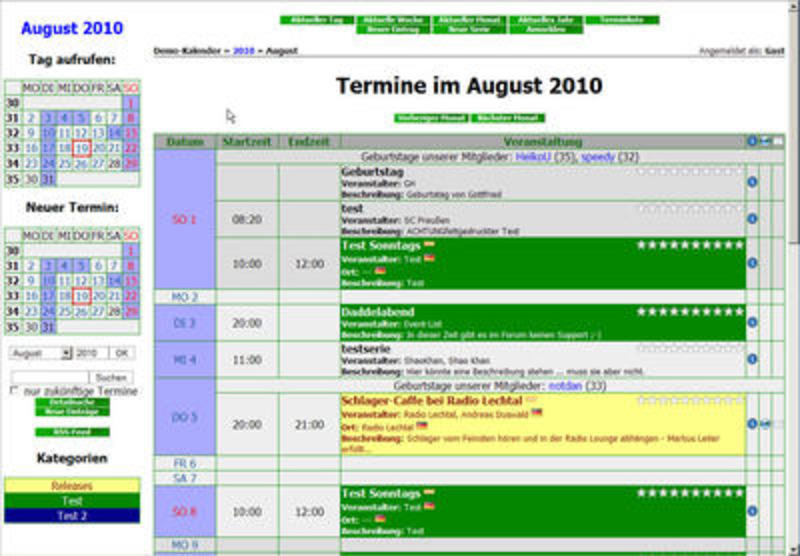Open info icon of Daddelabend event
This screenshot has height=556, width=800.
pos(751,322)
